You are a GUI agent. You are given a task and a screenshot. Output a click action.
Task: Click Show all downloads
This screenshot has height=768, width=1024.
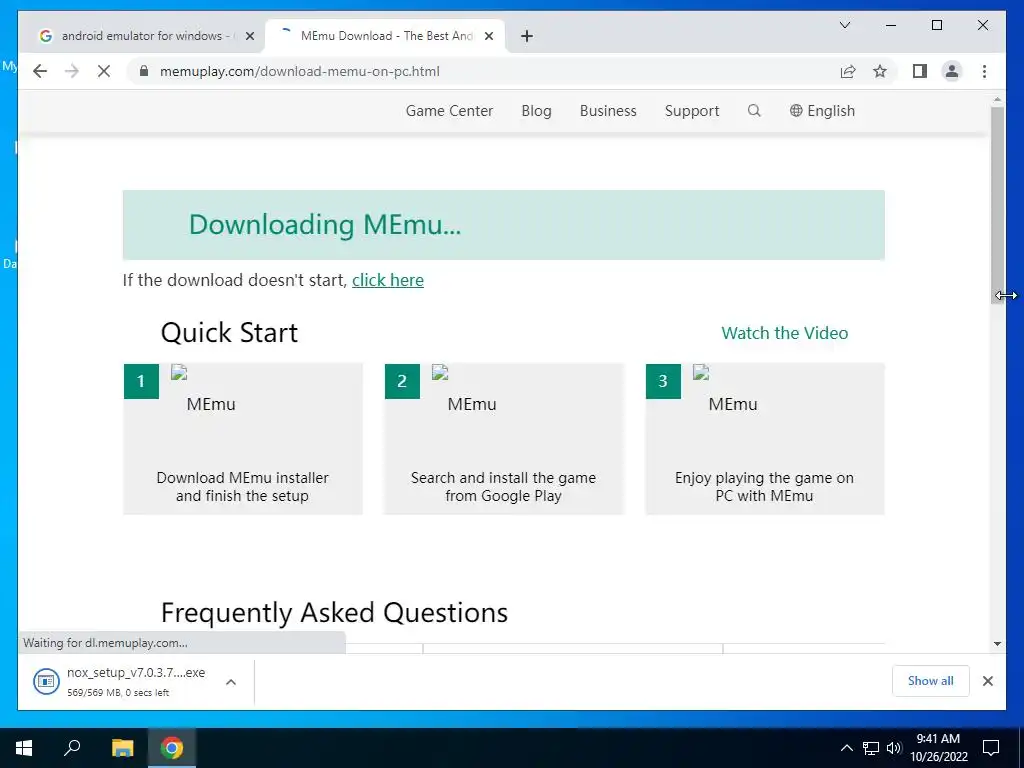coord(931,681)
